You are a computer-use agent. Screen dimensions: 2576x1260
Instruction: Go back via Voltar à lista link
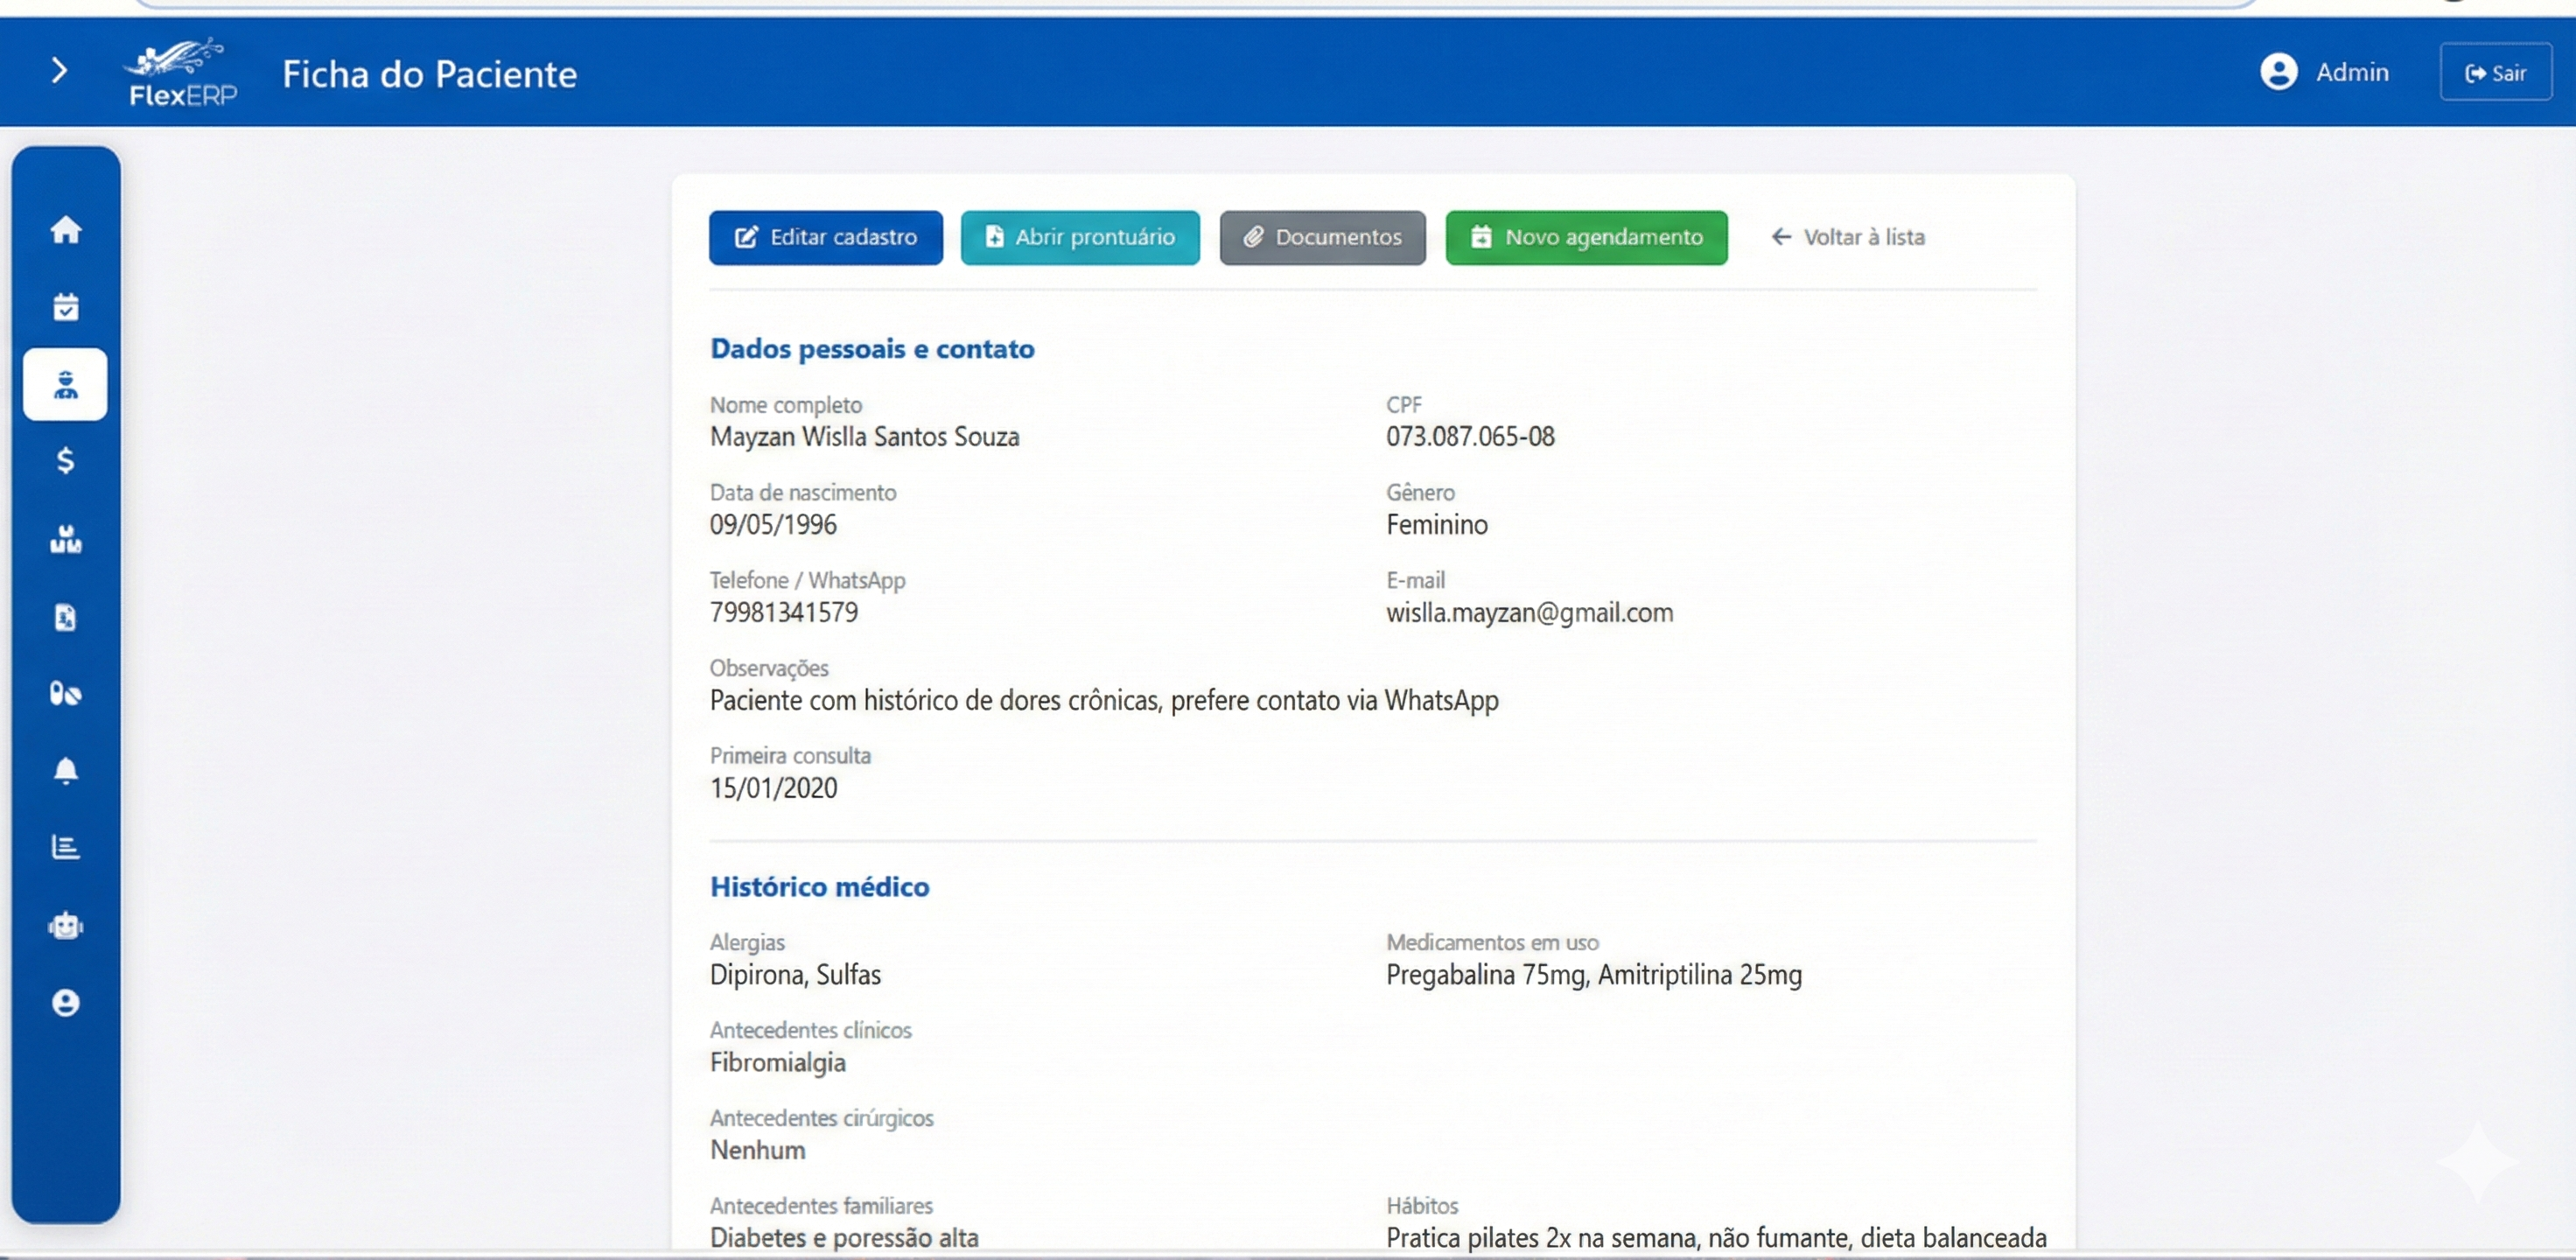(x=1847, y=237)
